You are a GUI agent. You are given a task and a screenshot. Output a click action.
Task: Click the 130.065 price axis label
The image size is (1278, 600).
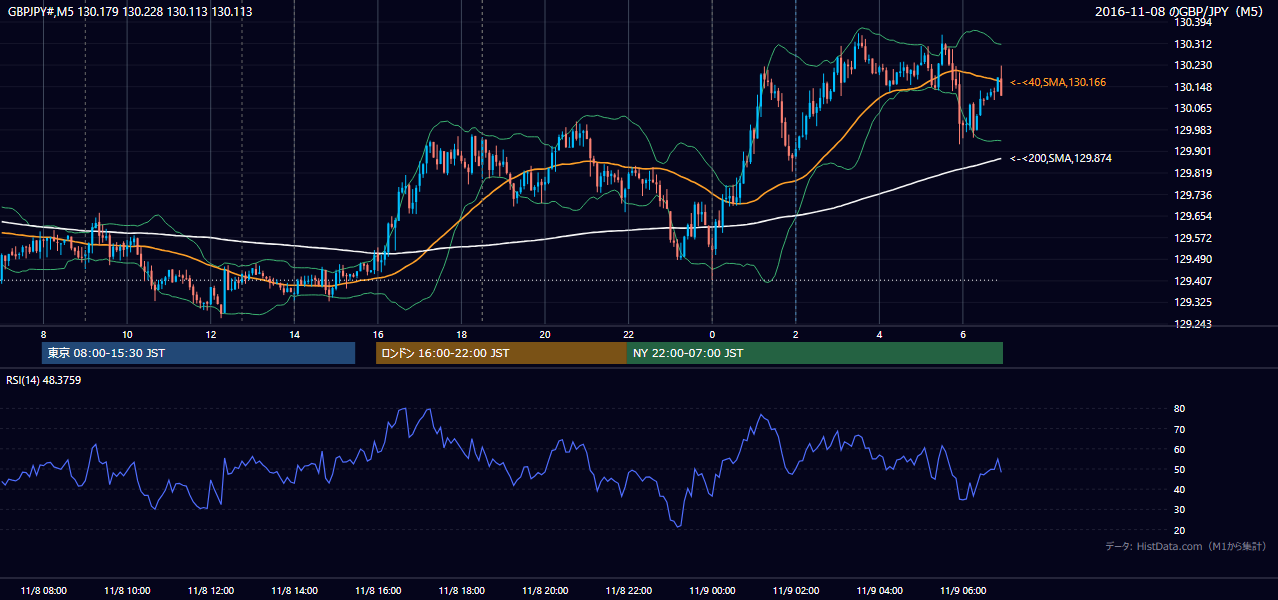point(1192,108)
